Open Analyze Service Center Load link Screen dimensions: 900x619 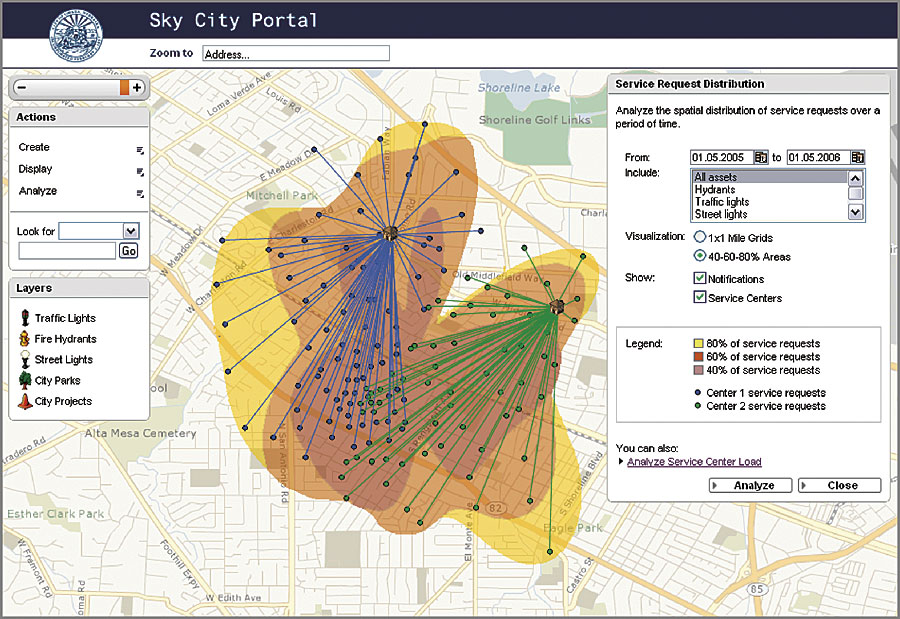694,462
